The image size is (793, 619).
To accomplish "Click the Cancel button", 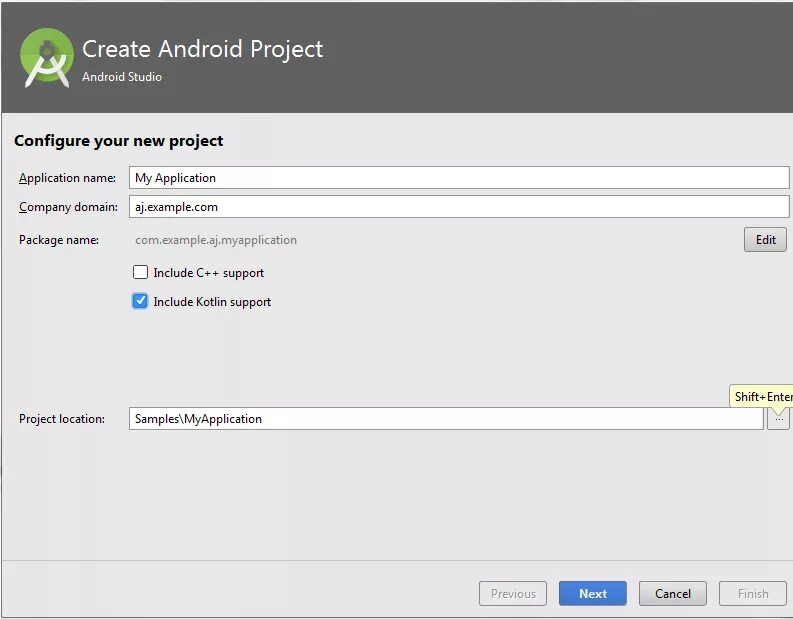I will pyautogui.click(x=673, y=594).
